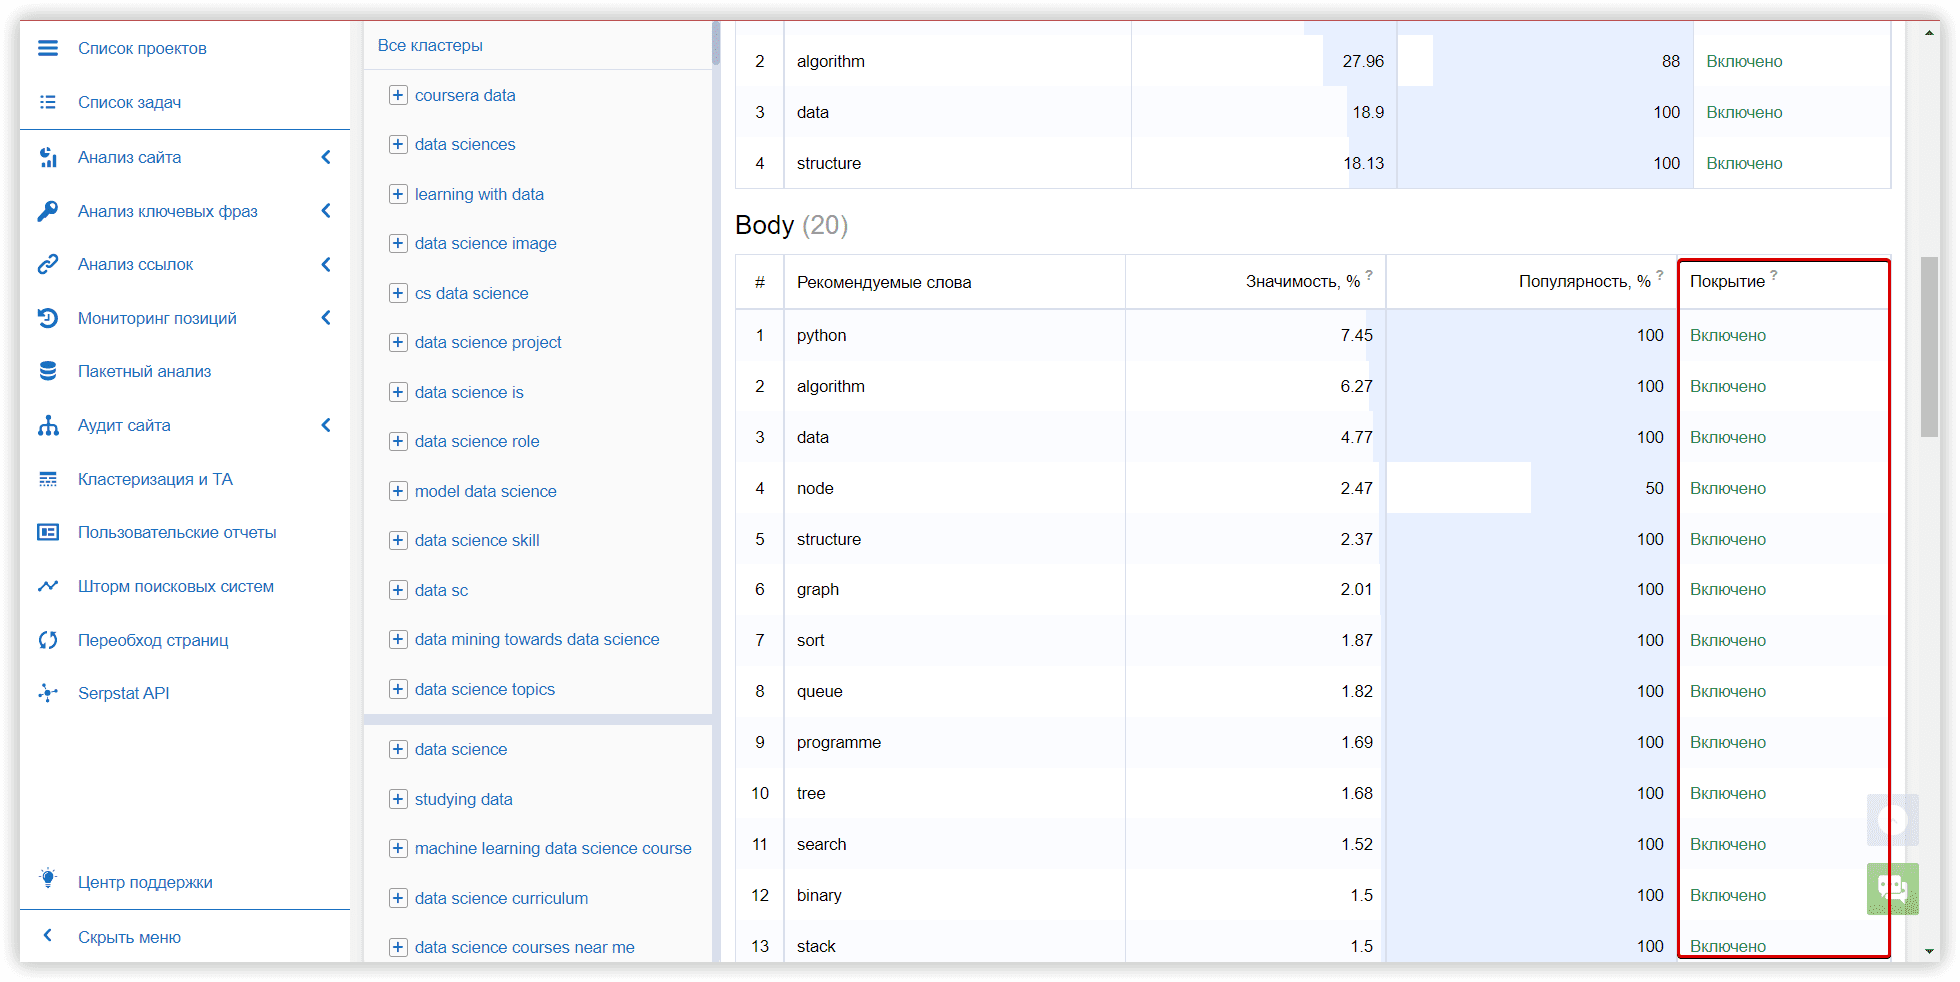Click the help mark next to Покрытие

coord(1774,275)
